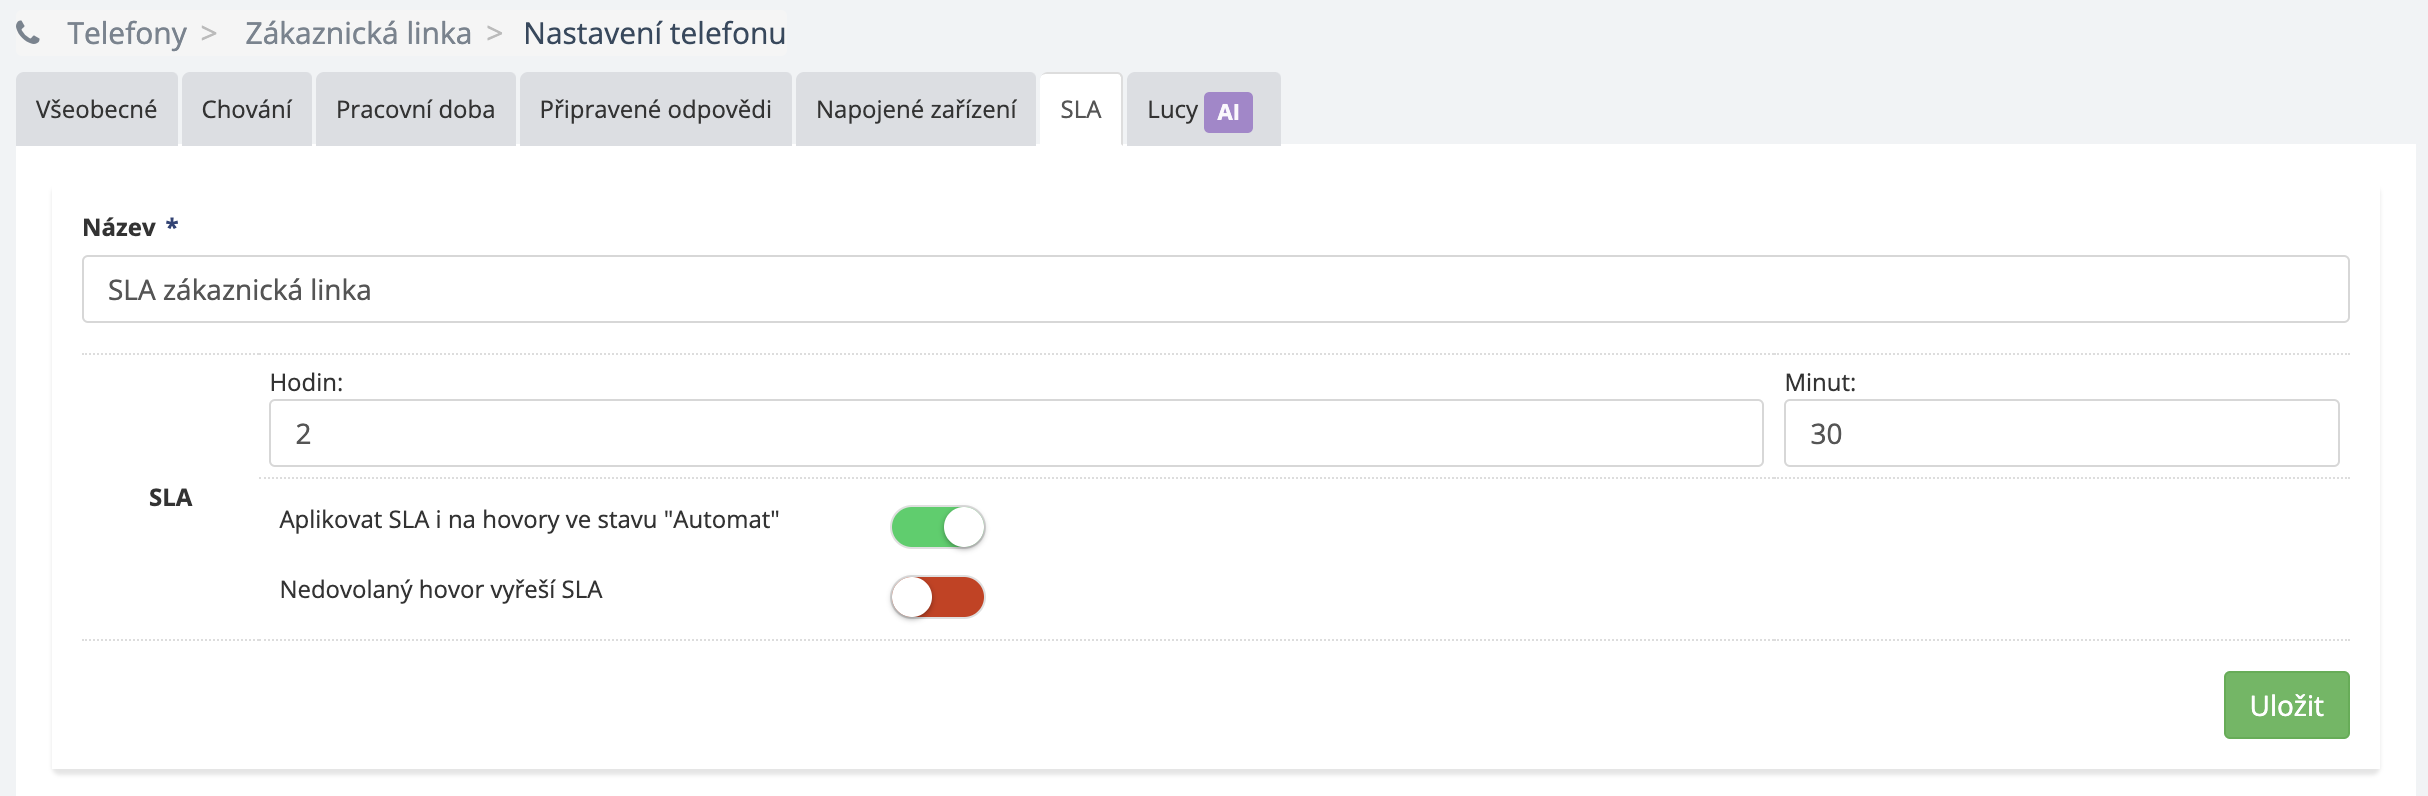Select the Pracovní doba tab

coord(415,110)
